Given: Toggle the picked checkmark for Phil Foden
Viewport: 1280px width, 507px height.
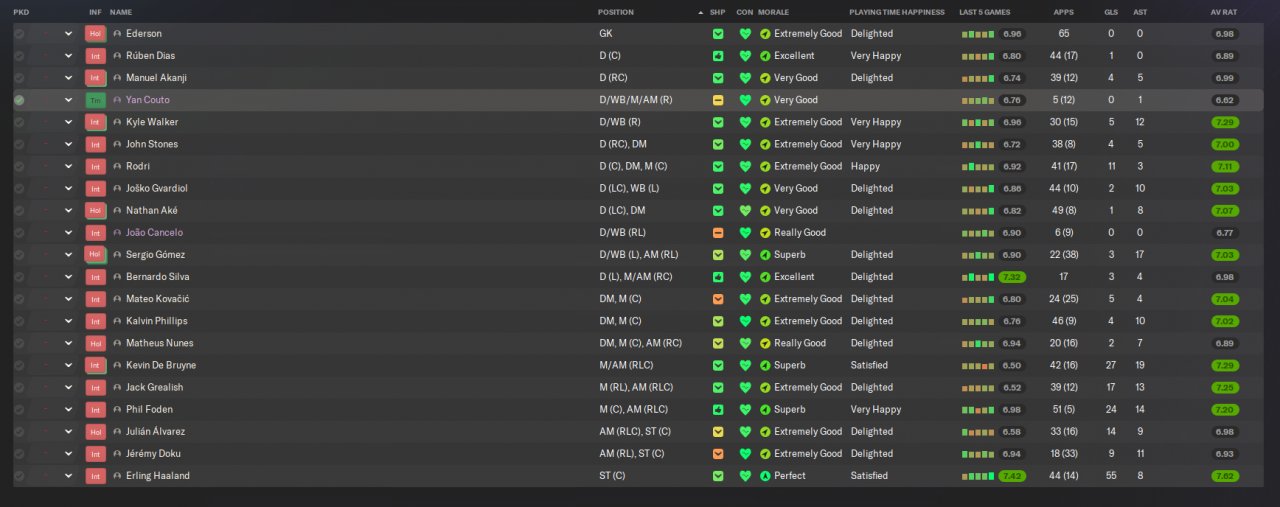Looking at the screenshot, I should coord(19,409).
